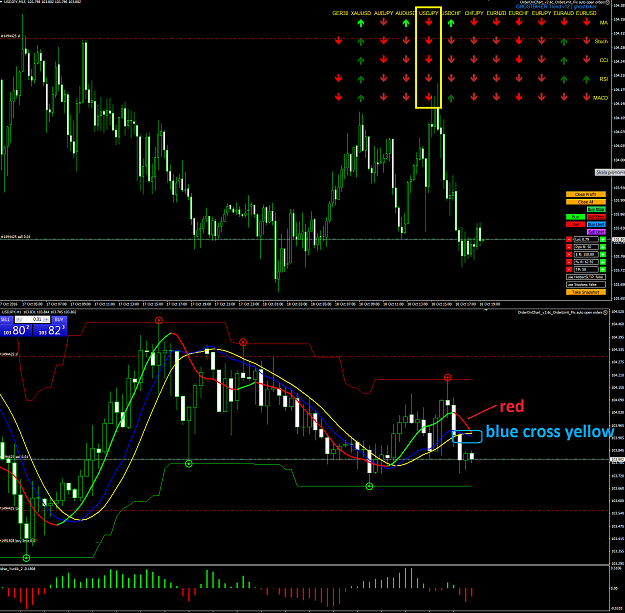625x613 pixels.
Task: Place a Sell Limit order
Action: click(x=596, y=232)
